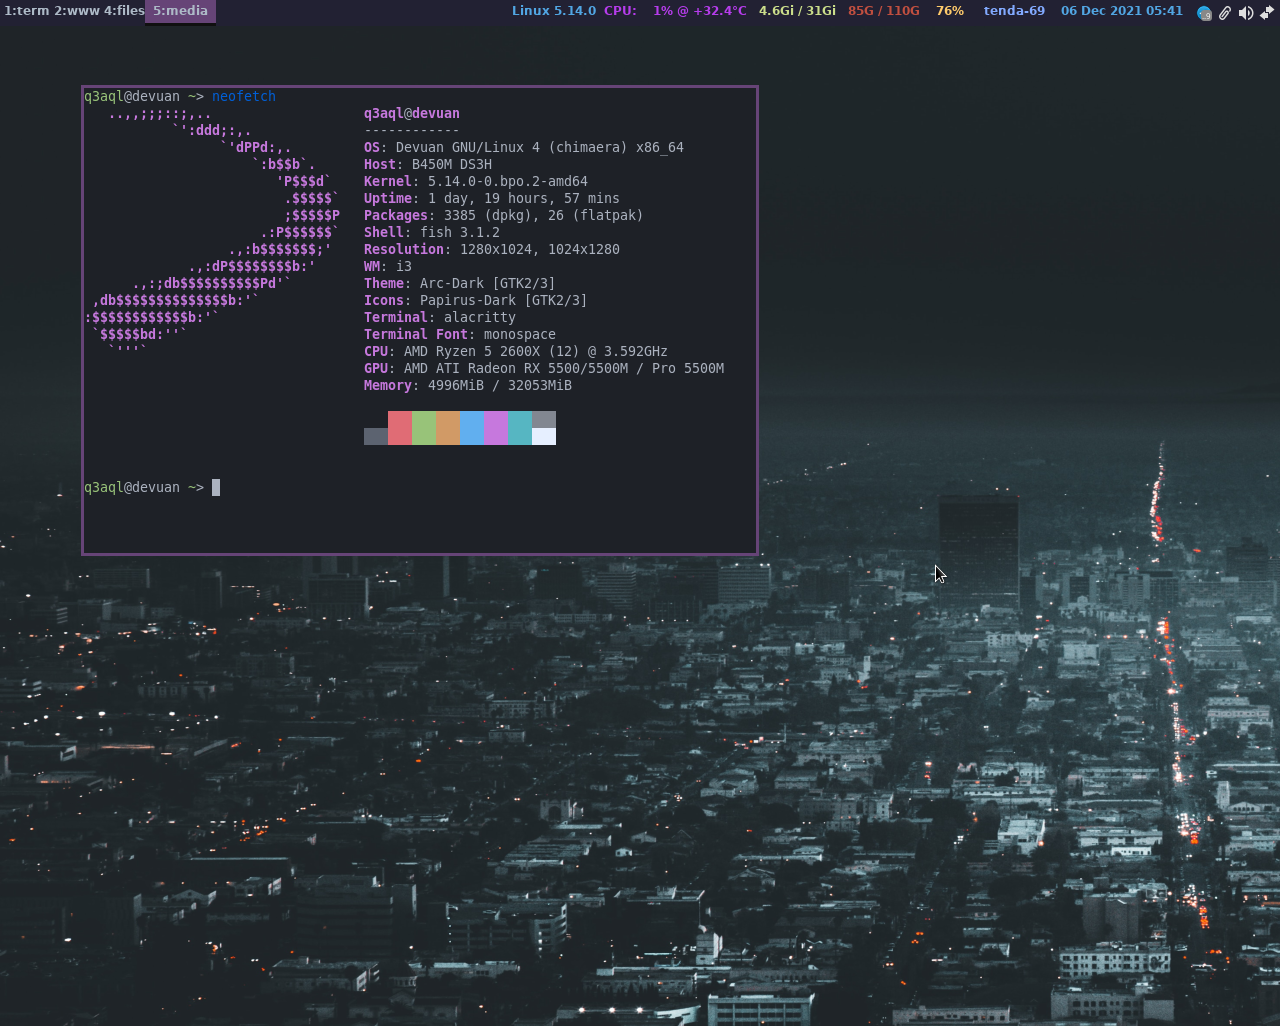Switch to workspace 4:files
The image size is (1280, 1026).
tap(124, 11)
